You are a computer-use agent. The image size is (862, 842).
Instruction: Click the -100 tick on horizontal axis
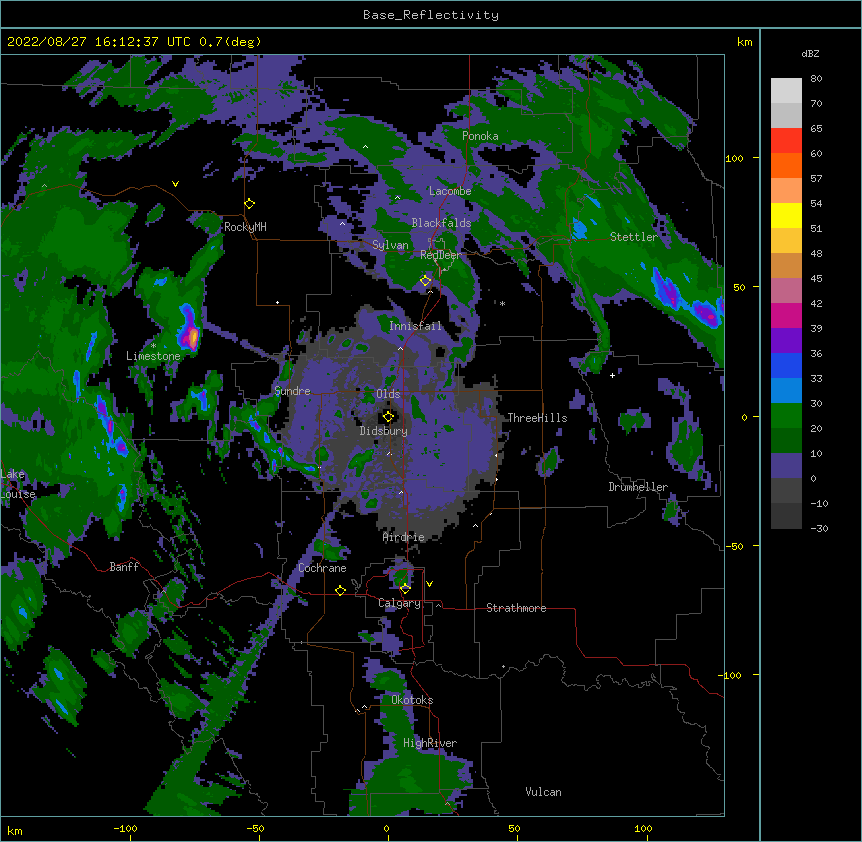coord(126,828)
